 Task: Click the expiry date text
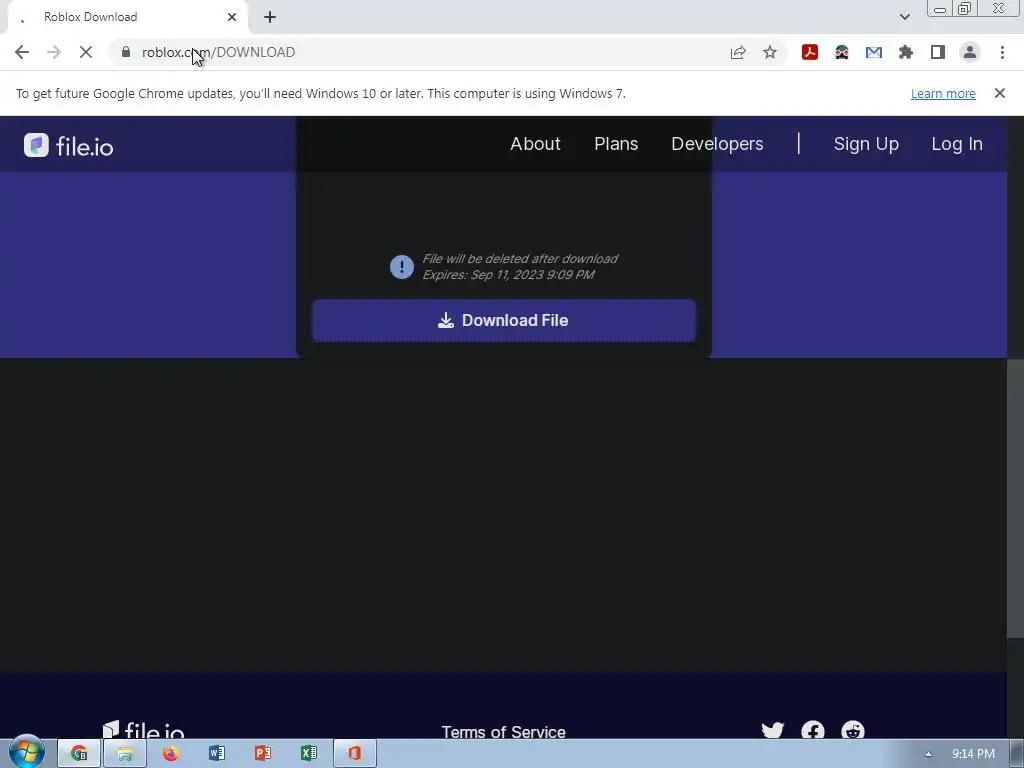coord(508,275)
